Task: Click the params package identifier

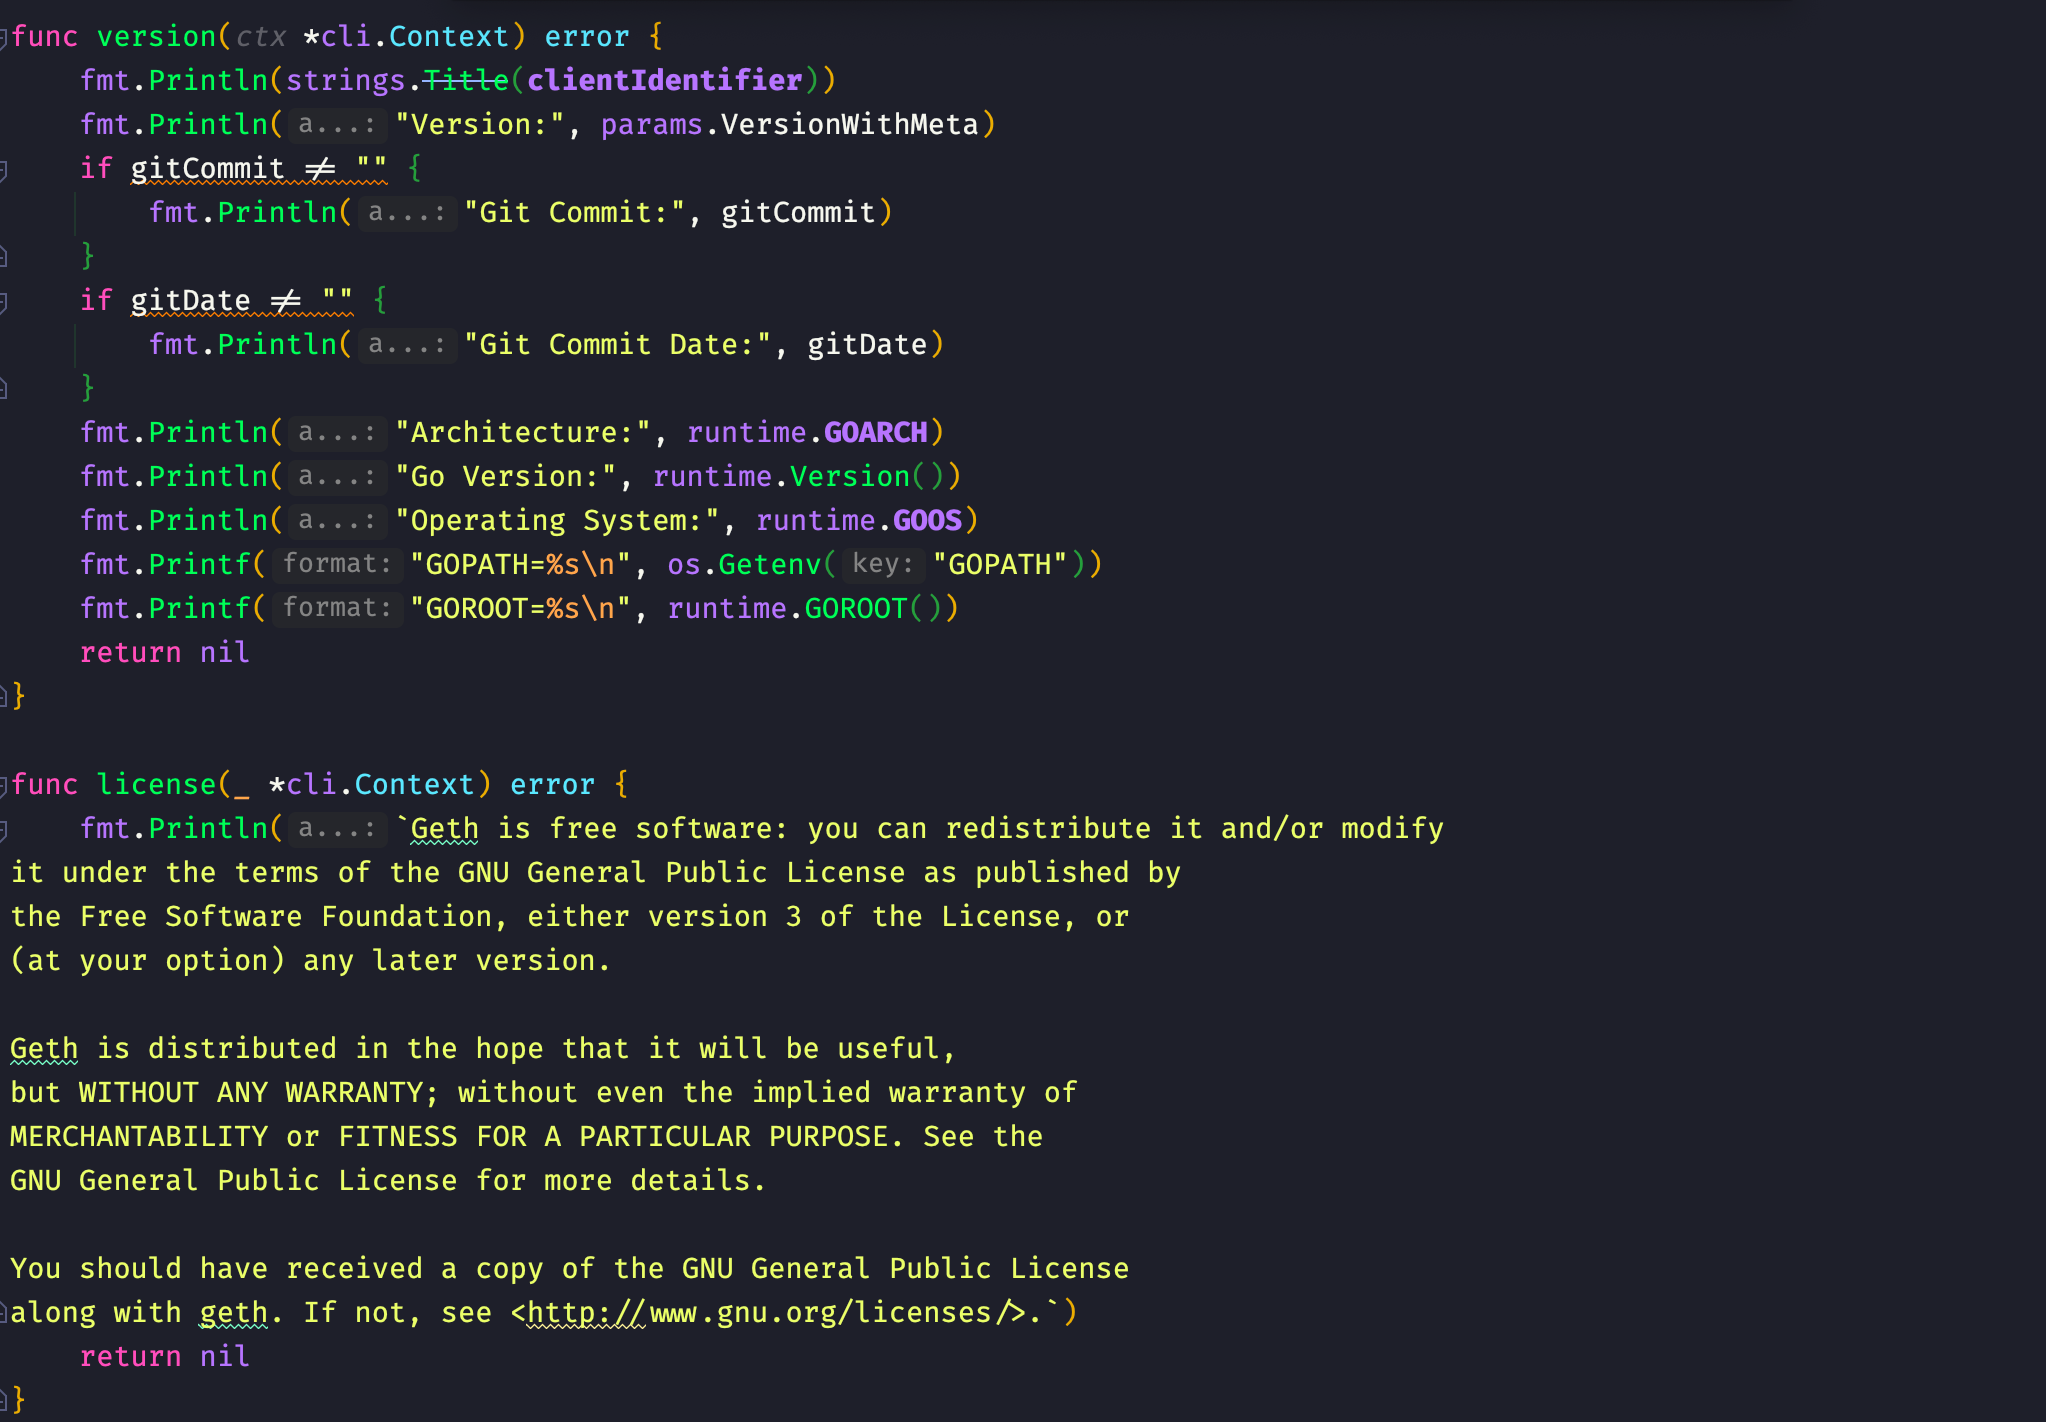Action: click(652, 125)
